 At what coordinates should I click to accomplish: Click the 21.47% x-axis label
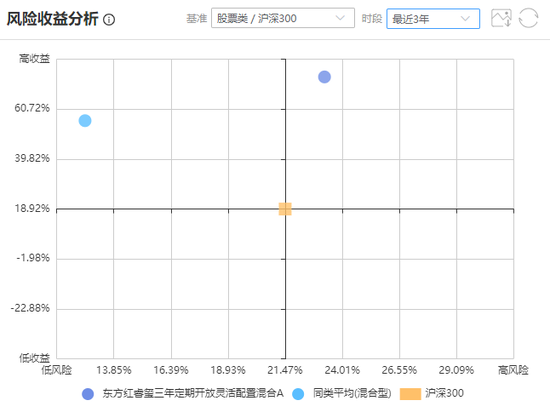click(x=285, y=370)
